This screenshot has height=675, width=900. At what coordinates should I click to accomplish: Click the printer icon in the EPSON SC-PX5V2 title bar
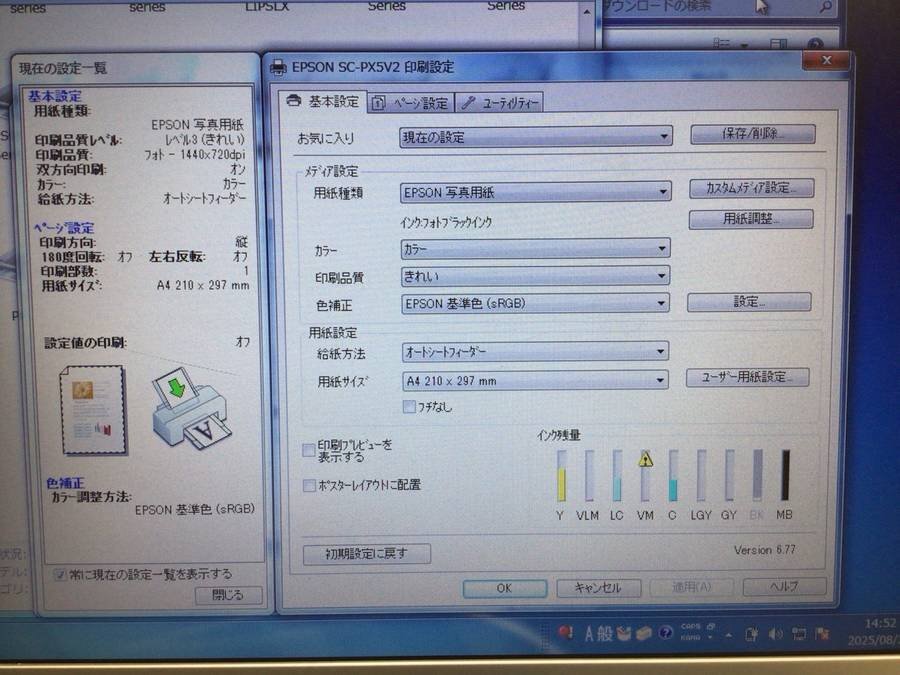tap(278, 67)
